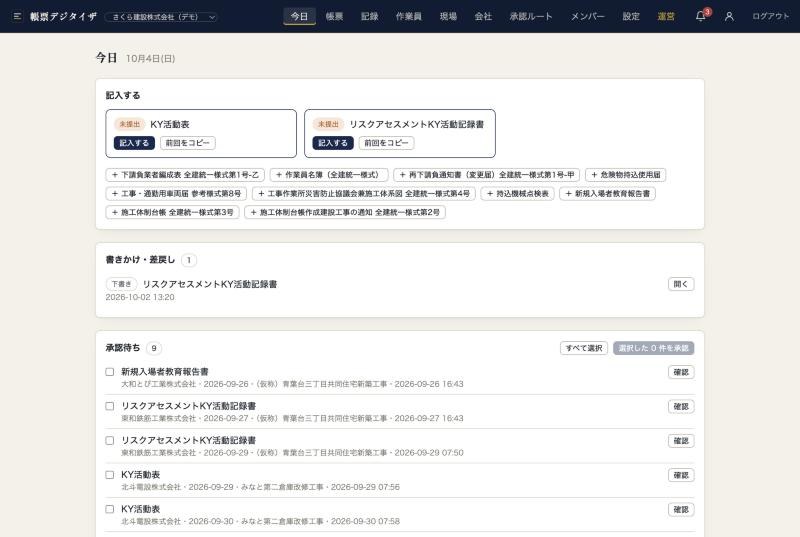Add 施工体制台帳作成建設工事の通知 form
Screen dimensions: 800x537
[x=345, y=212]
